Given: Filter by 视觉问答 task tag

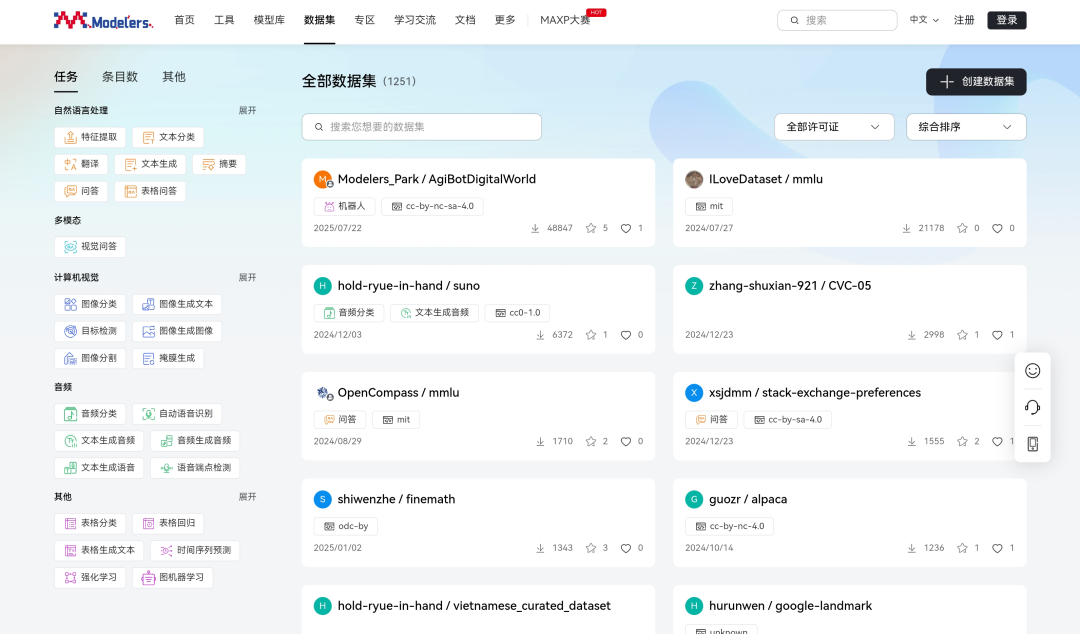Looking at the screenshot, I should 90,246.
